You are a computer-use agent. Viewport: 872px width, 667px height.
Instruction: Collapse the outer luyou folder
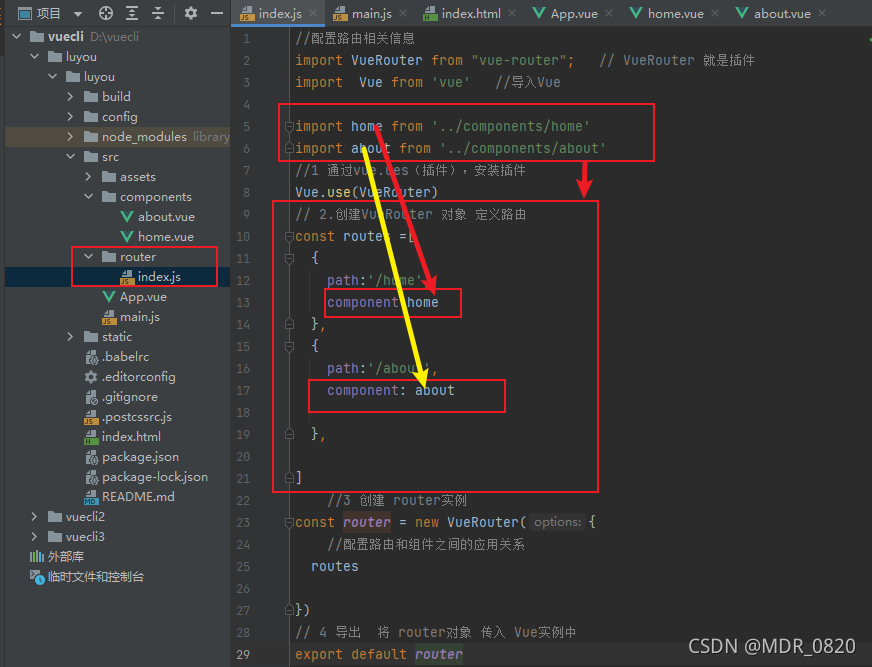(x=34, y=57)
